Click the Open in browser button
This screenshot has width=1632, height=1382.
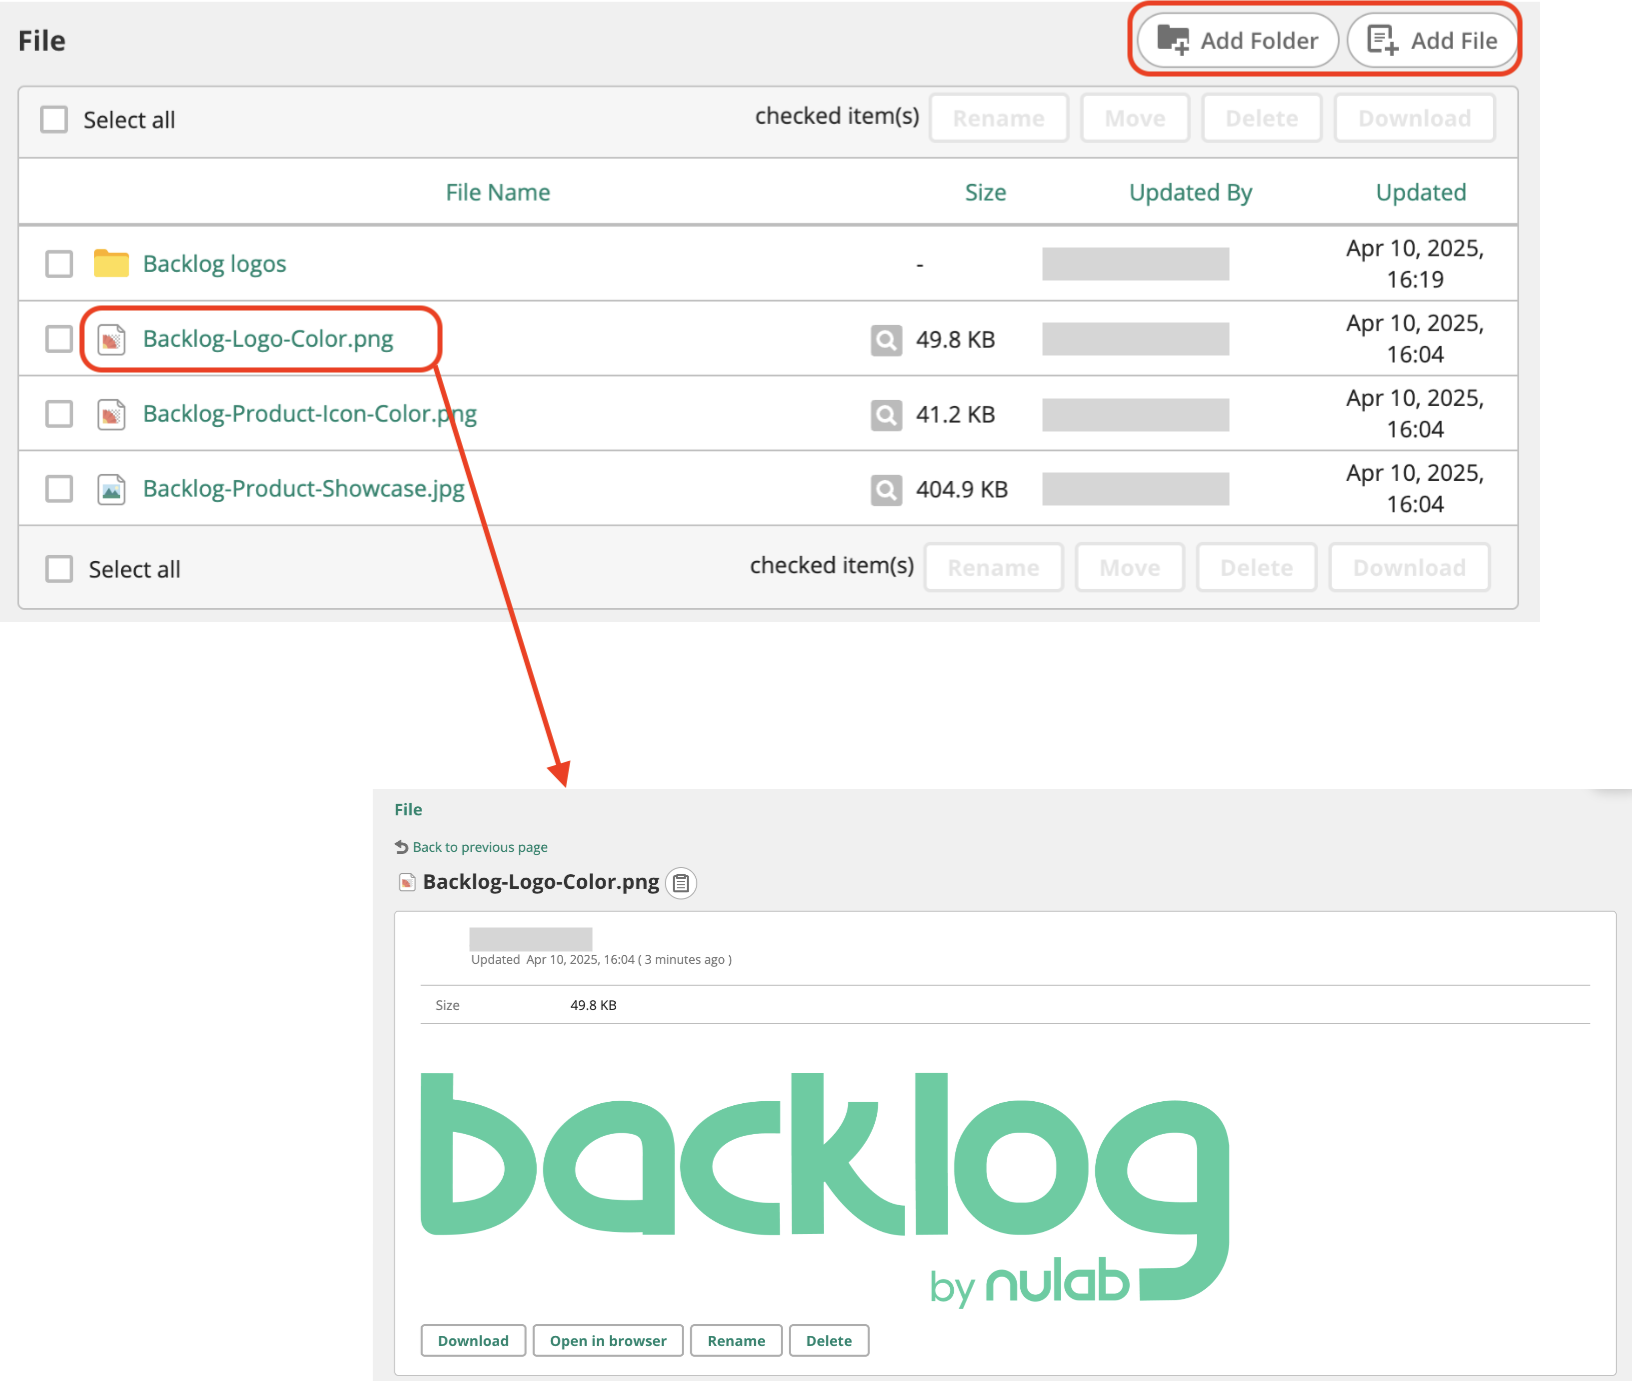pos(608,1341)
